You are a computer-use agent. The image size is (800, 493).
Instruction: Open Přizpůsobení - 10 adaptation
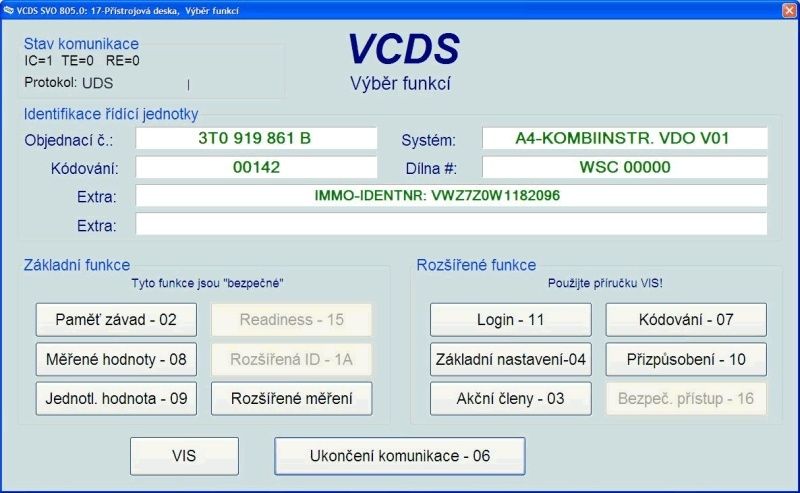[686, 359]
